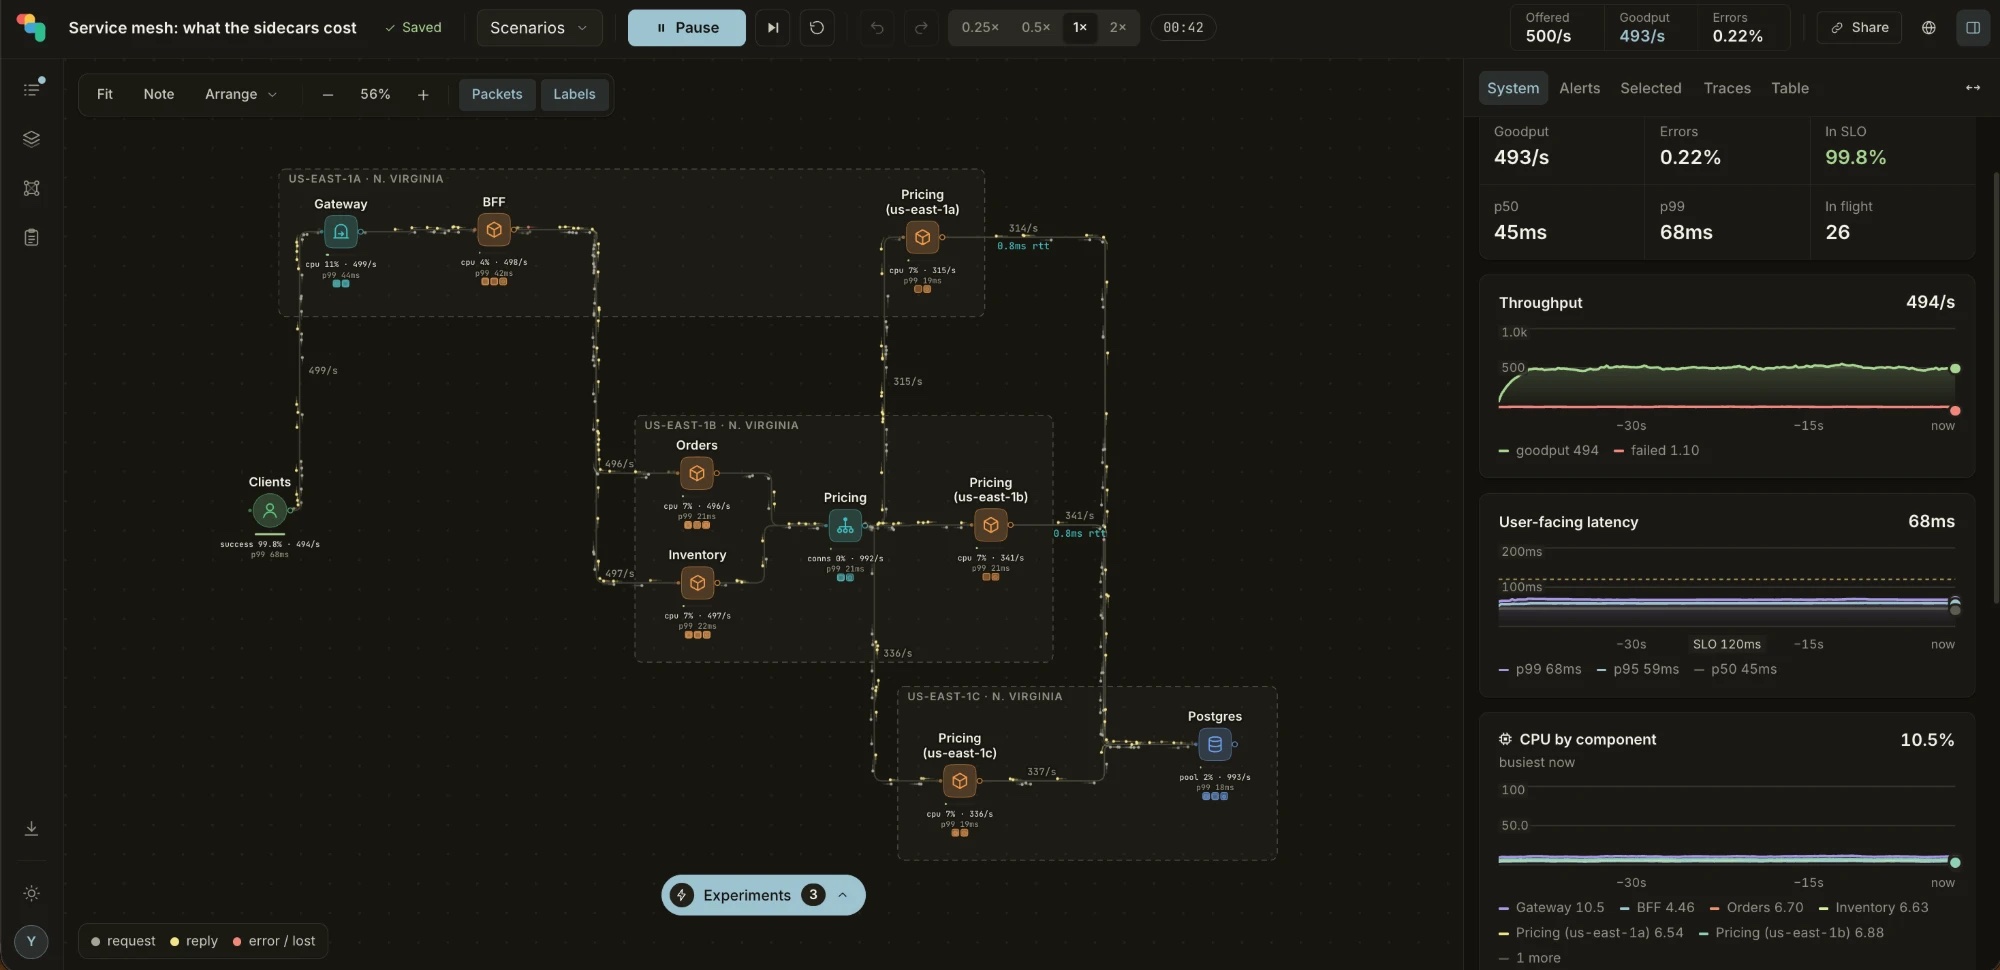
Task: Switch to the Selected tab
Action: [1651, 88]
